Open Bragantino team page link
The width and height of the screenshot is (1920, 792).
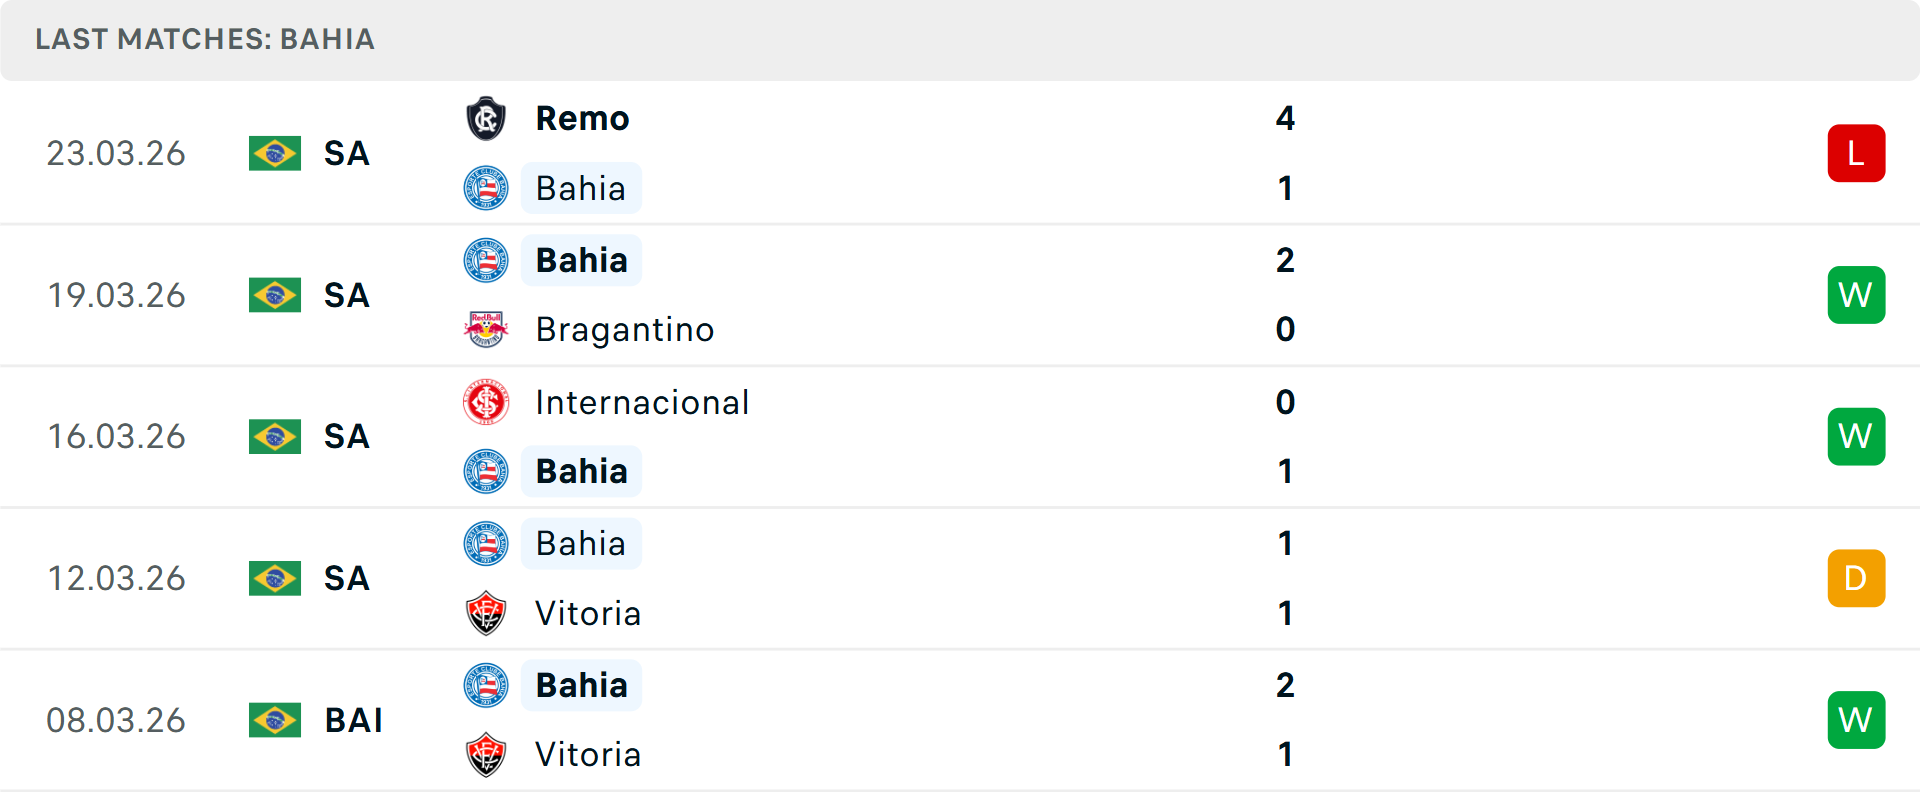[x=625, y=329]
